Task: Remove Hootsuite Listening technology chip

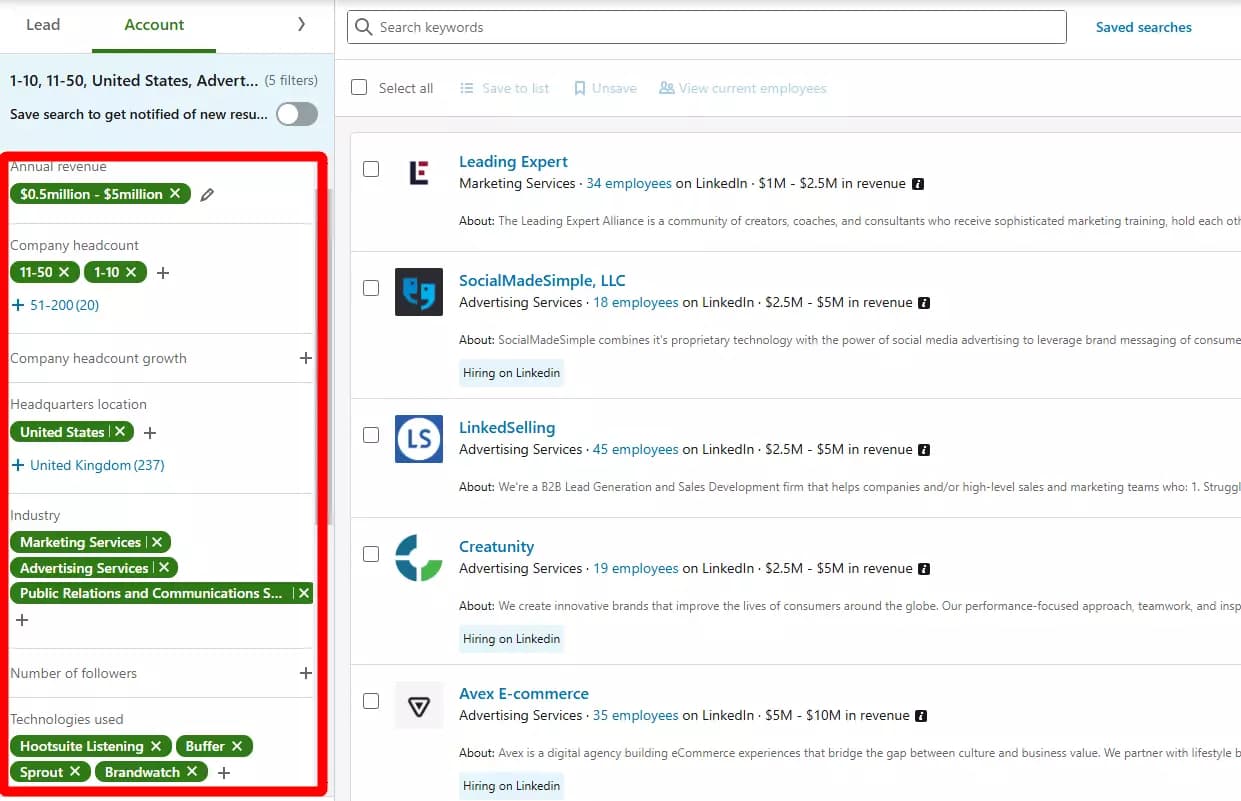Action: tap(156, 746)
